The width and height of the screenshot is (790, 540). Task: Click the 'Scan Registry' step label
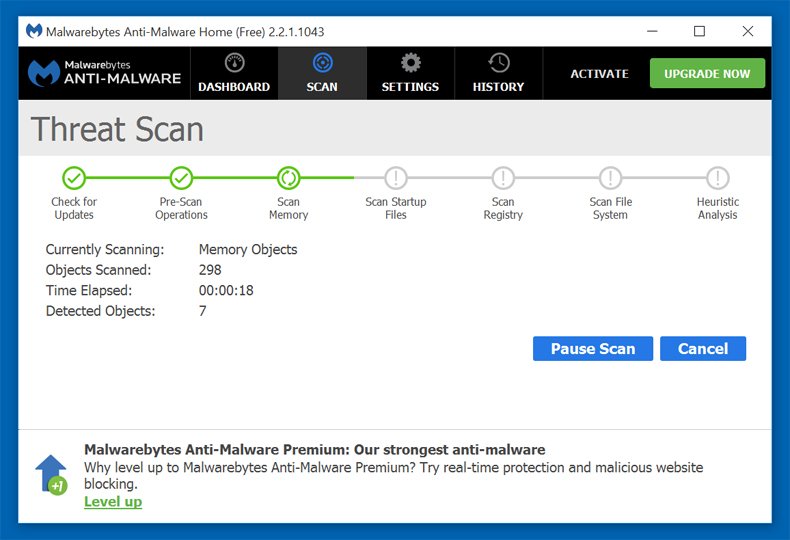pos(503,208)
